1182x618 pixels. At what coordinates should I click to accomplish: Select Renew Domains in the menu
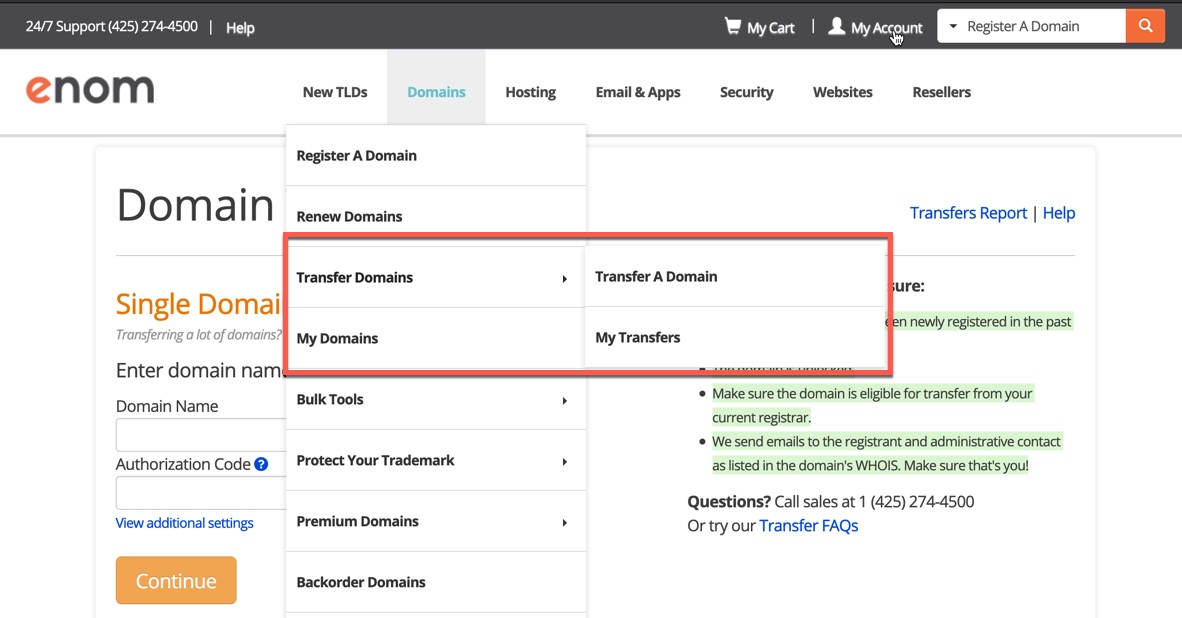(349, 216)
